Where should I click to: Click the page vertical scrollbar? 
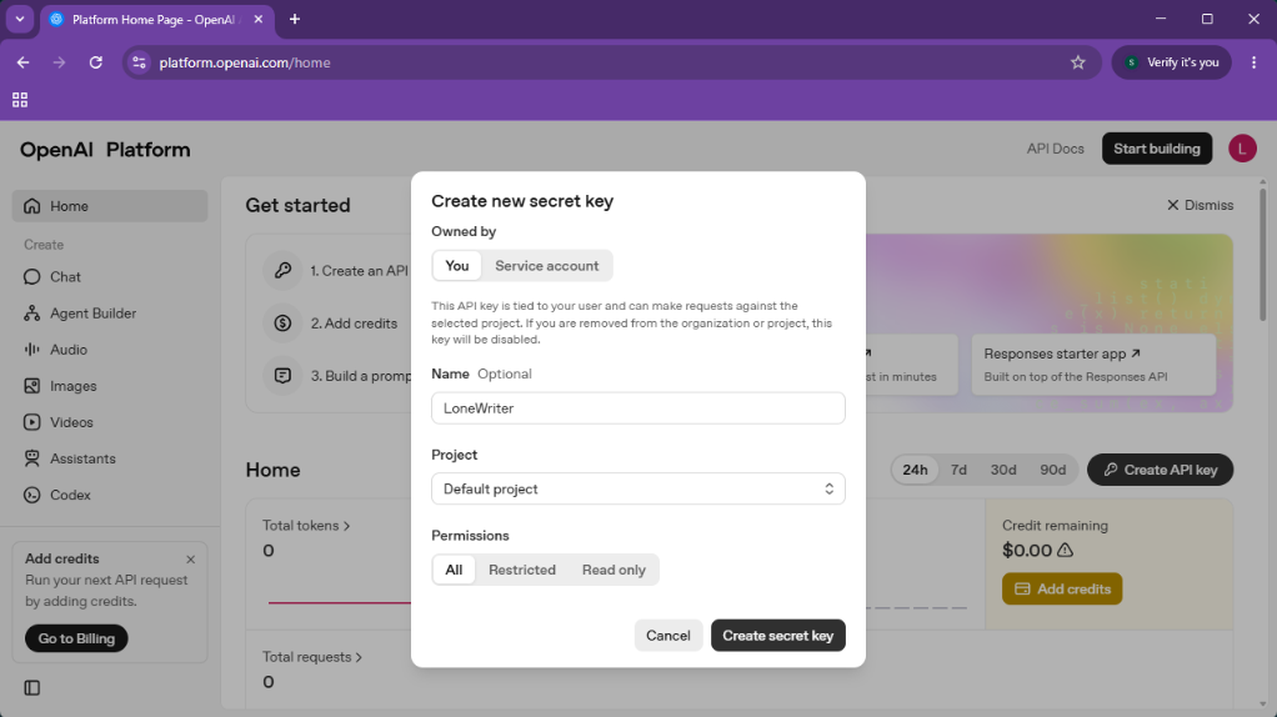coord(1263,255)
